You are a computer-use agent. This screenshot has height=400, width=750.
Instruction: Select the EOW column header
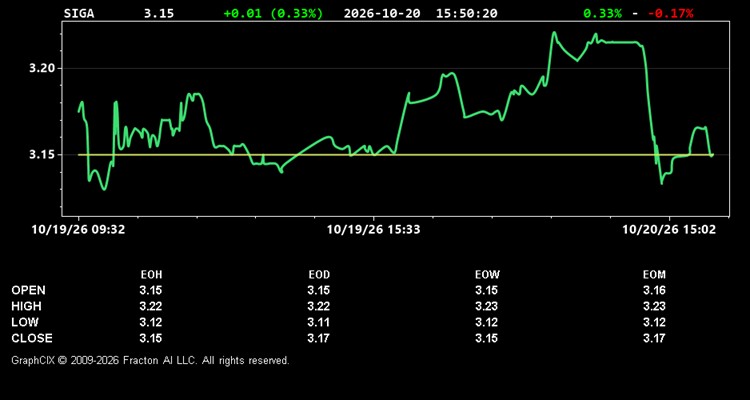(x=487, y=275)
